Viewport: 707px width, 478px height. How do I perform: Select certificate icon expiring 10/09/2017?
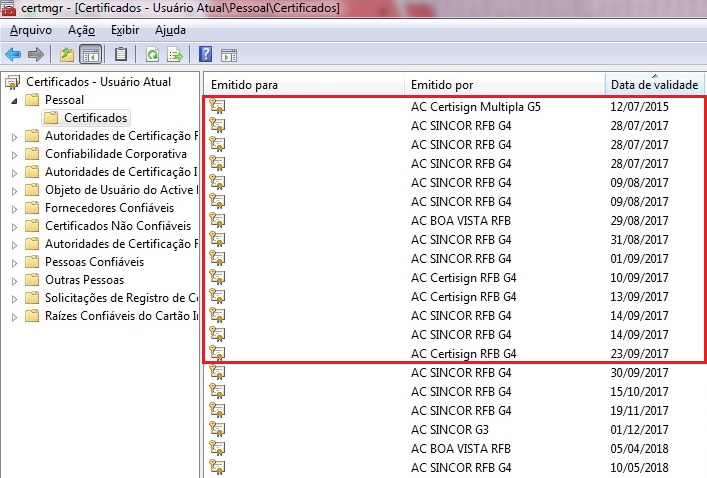[x=217, y=277]
